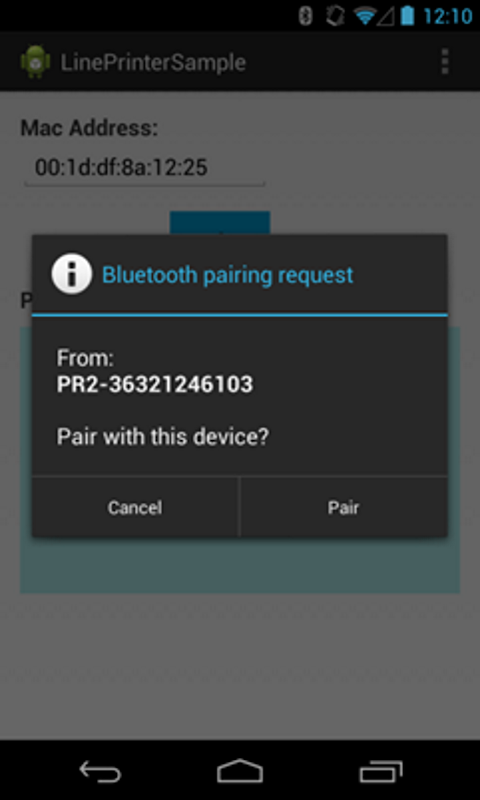Screen dimensions: 480x800
Task: Confirm pairing with the Pair button
Action: point(344,507)
